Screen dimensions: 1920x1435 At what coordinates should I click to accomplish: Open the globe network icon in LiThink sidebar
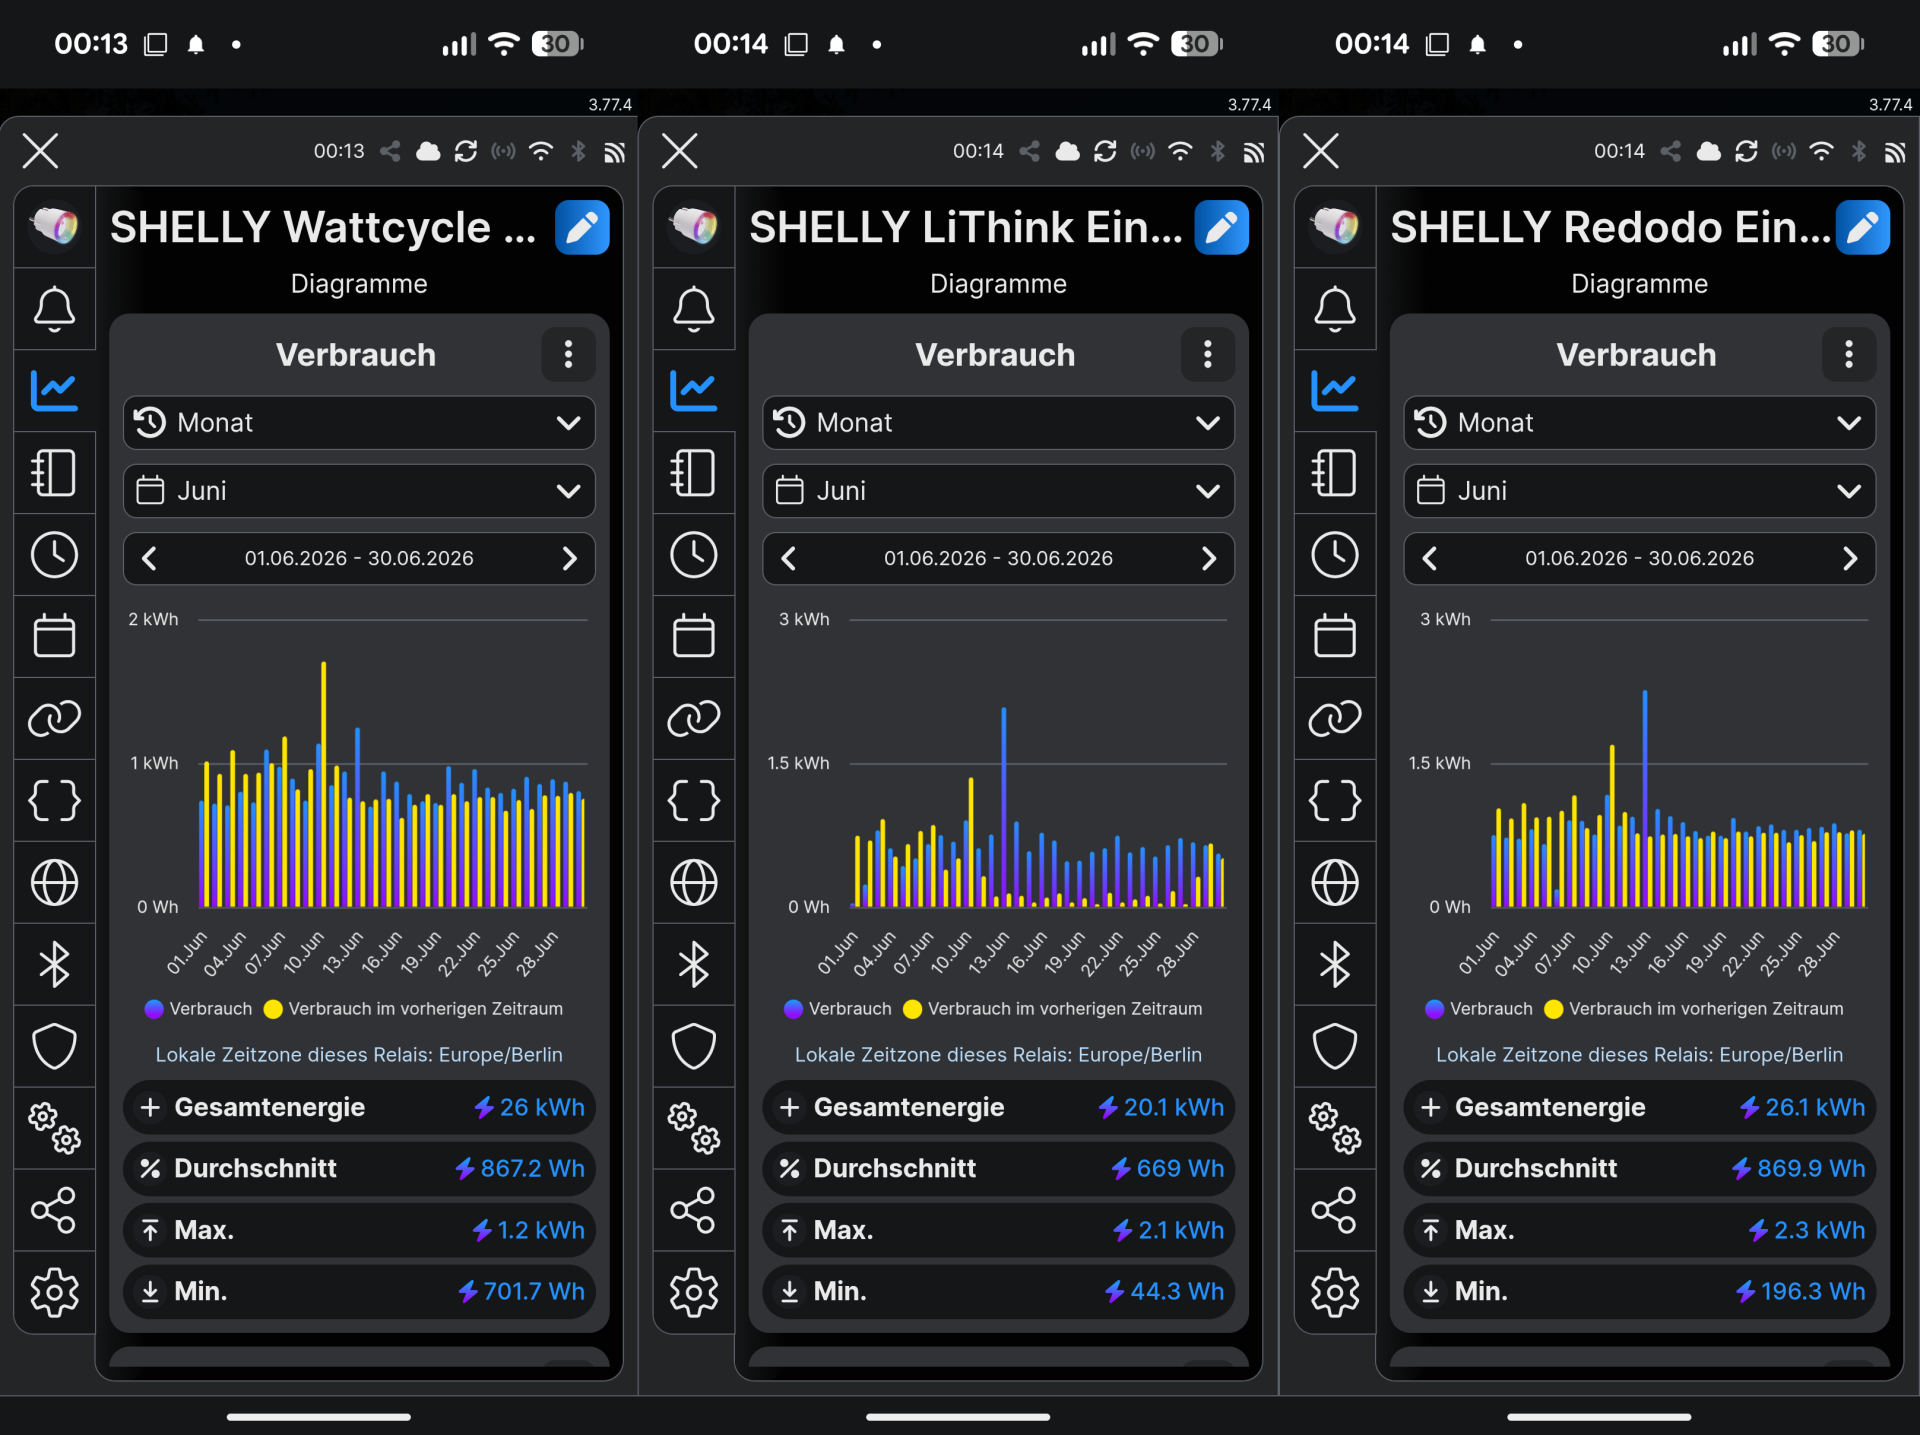[x=693, y=882]
